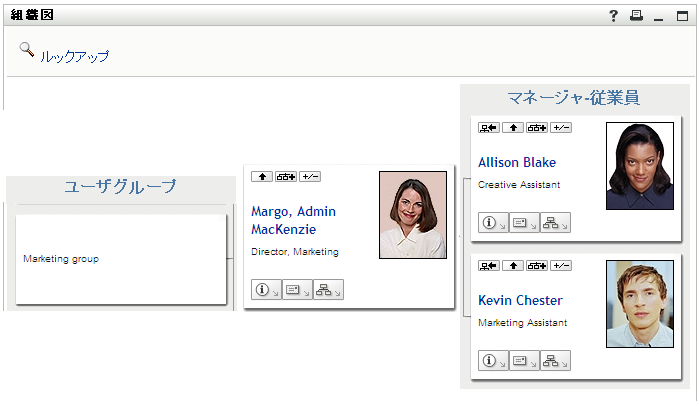This screenshot has height=406, width=699.
Task: Click the Director, Marketing title text
Action: (x=295, y=252)
